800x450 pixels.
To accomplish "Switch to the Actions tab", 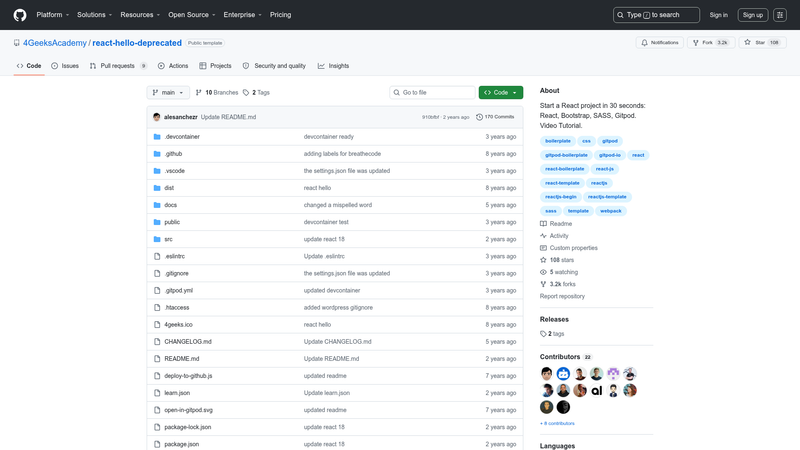I will [173, 66].
